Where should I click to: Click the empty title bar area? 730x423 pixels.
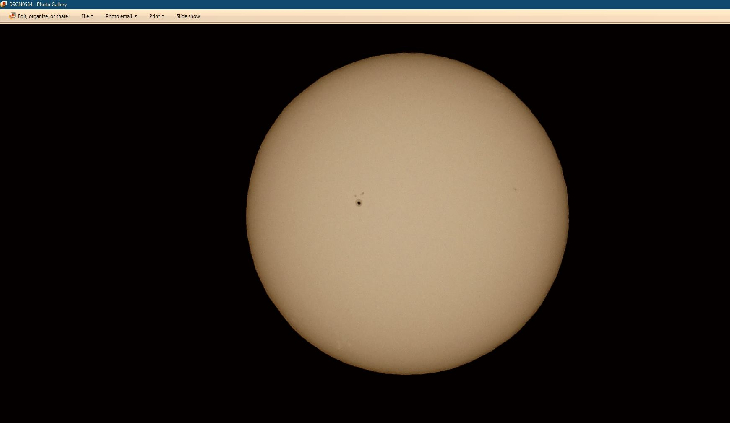[x=400, y=4]
